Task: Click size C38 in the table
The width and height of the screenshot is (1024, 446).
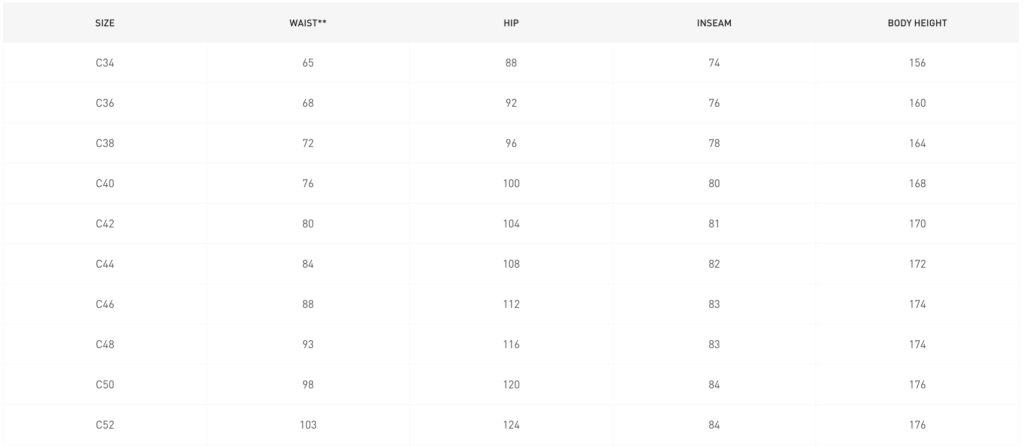Action: click(x=104, y=144)
